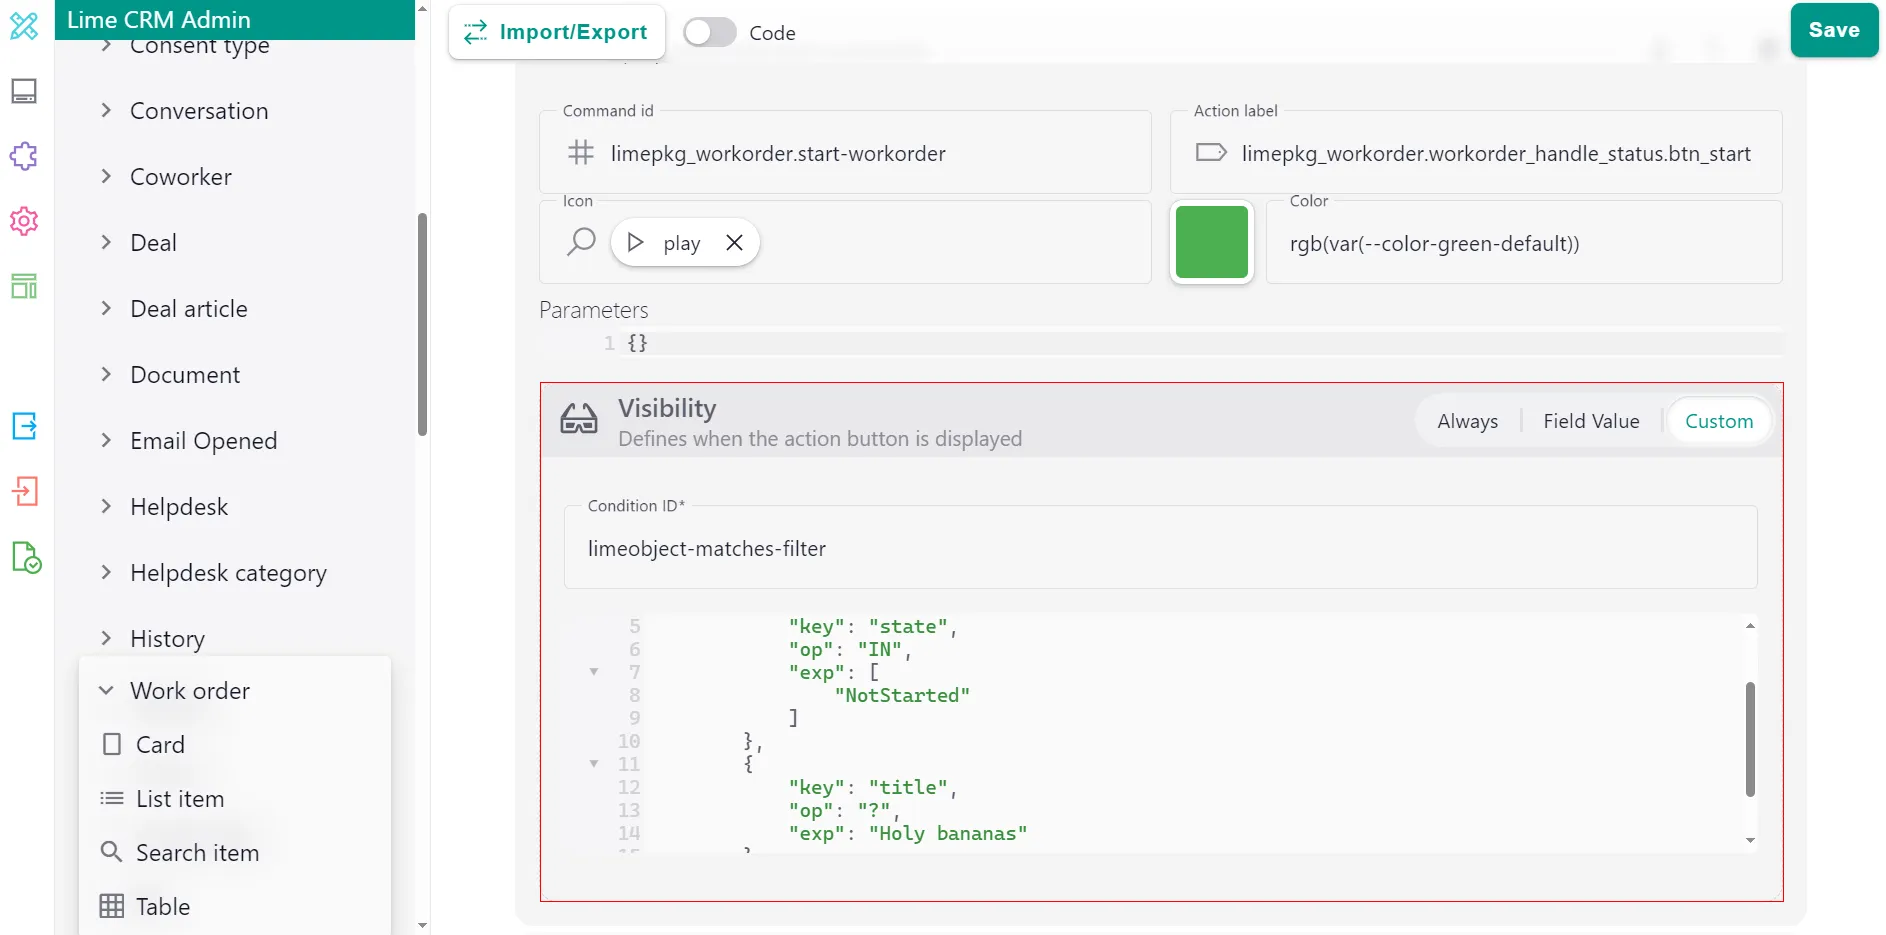The height and width of the screenshot is (935, 1886).
Task: Open the Import/Export button
Action: [x=557, y=32]
